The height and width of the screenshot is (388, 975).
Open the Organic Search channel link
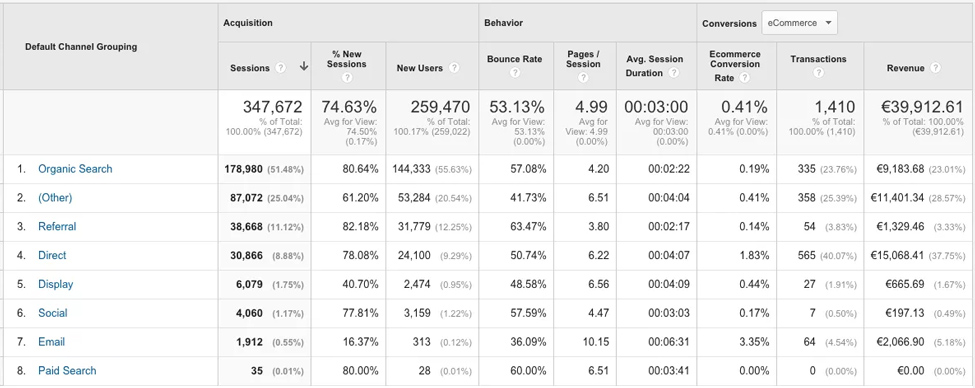tap(75, 169)
